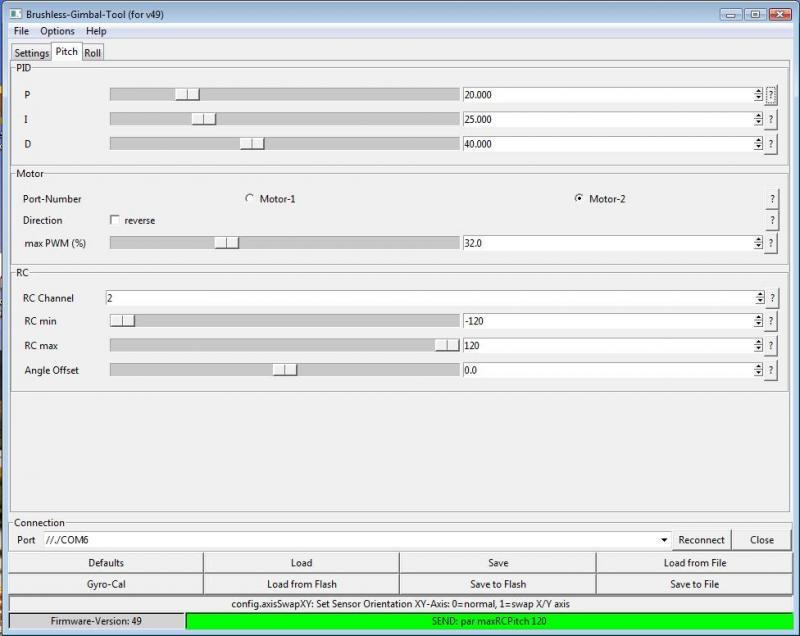Screen dimensions: 800x636
Task: Click the help button for D gain
Action: click(771, 144)
